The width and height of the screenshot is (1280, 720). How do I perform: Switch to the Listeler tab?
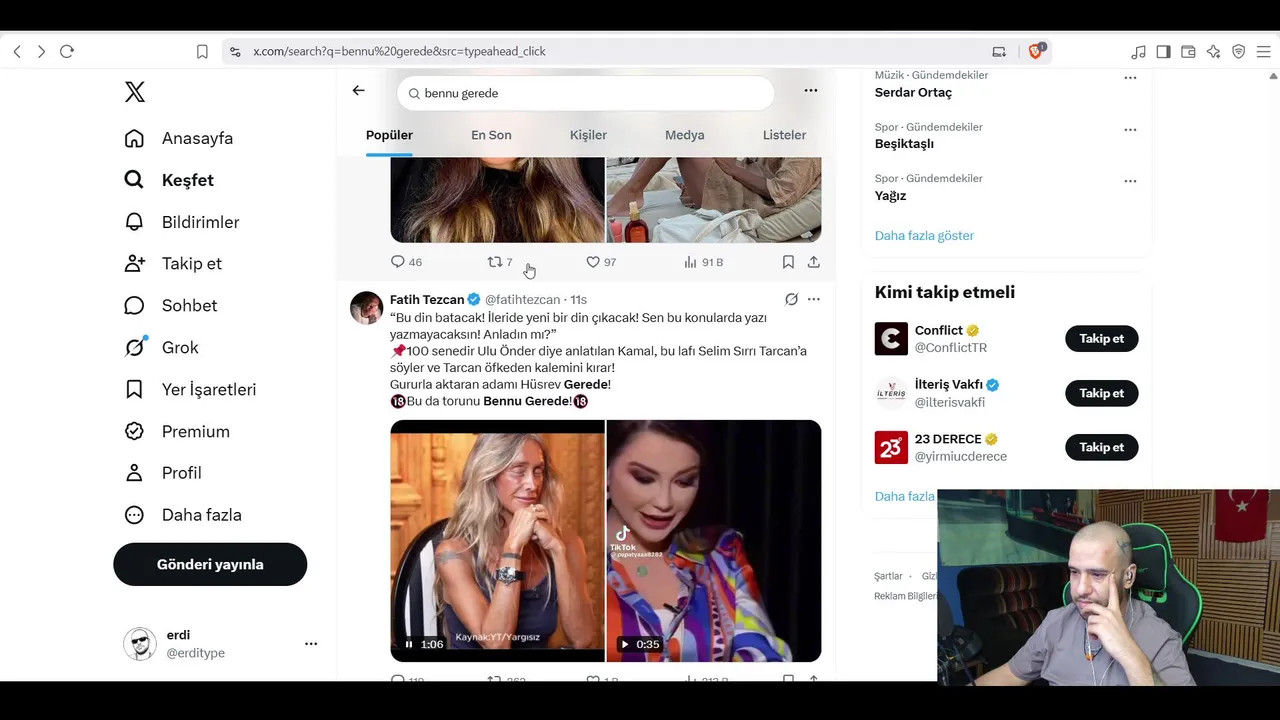pos(784,135)
